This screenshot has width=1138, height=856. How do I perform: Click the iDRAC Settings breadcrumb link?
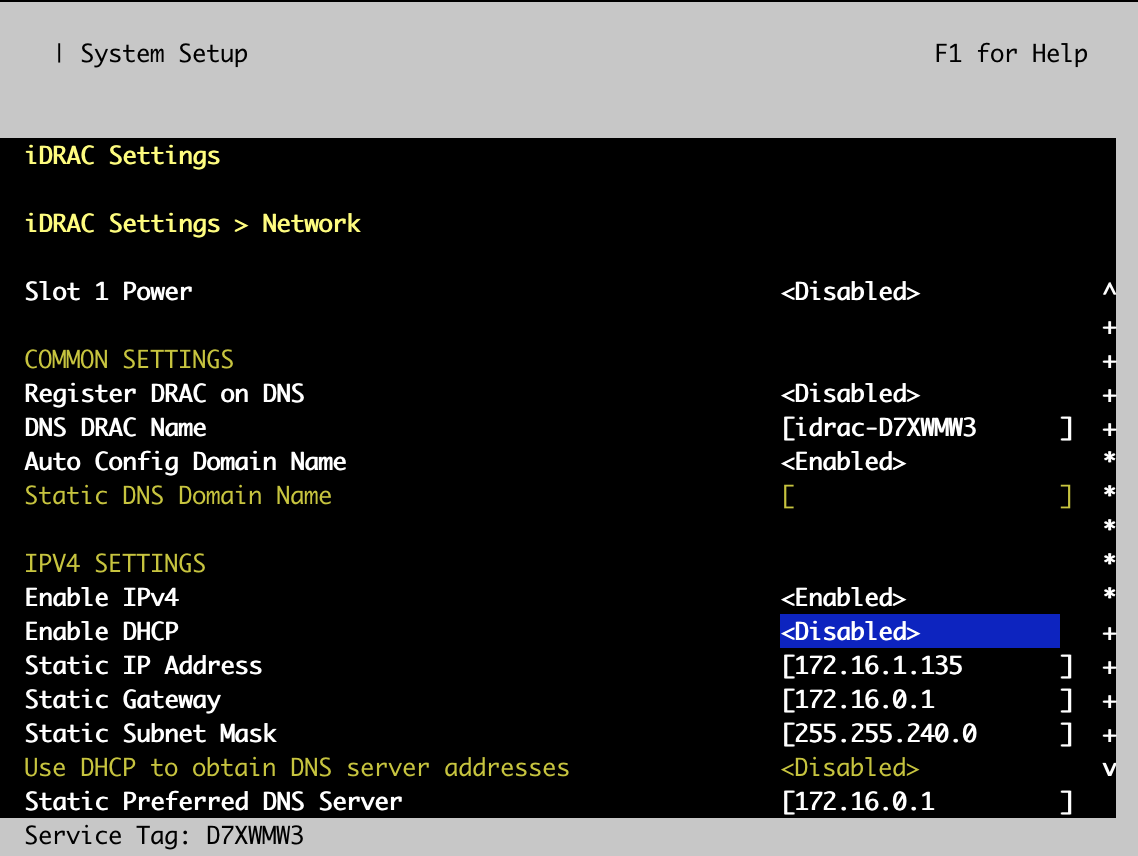(123, 223)
